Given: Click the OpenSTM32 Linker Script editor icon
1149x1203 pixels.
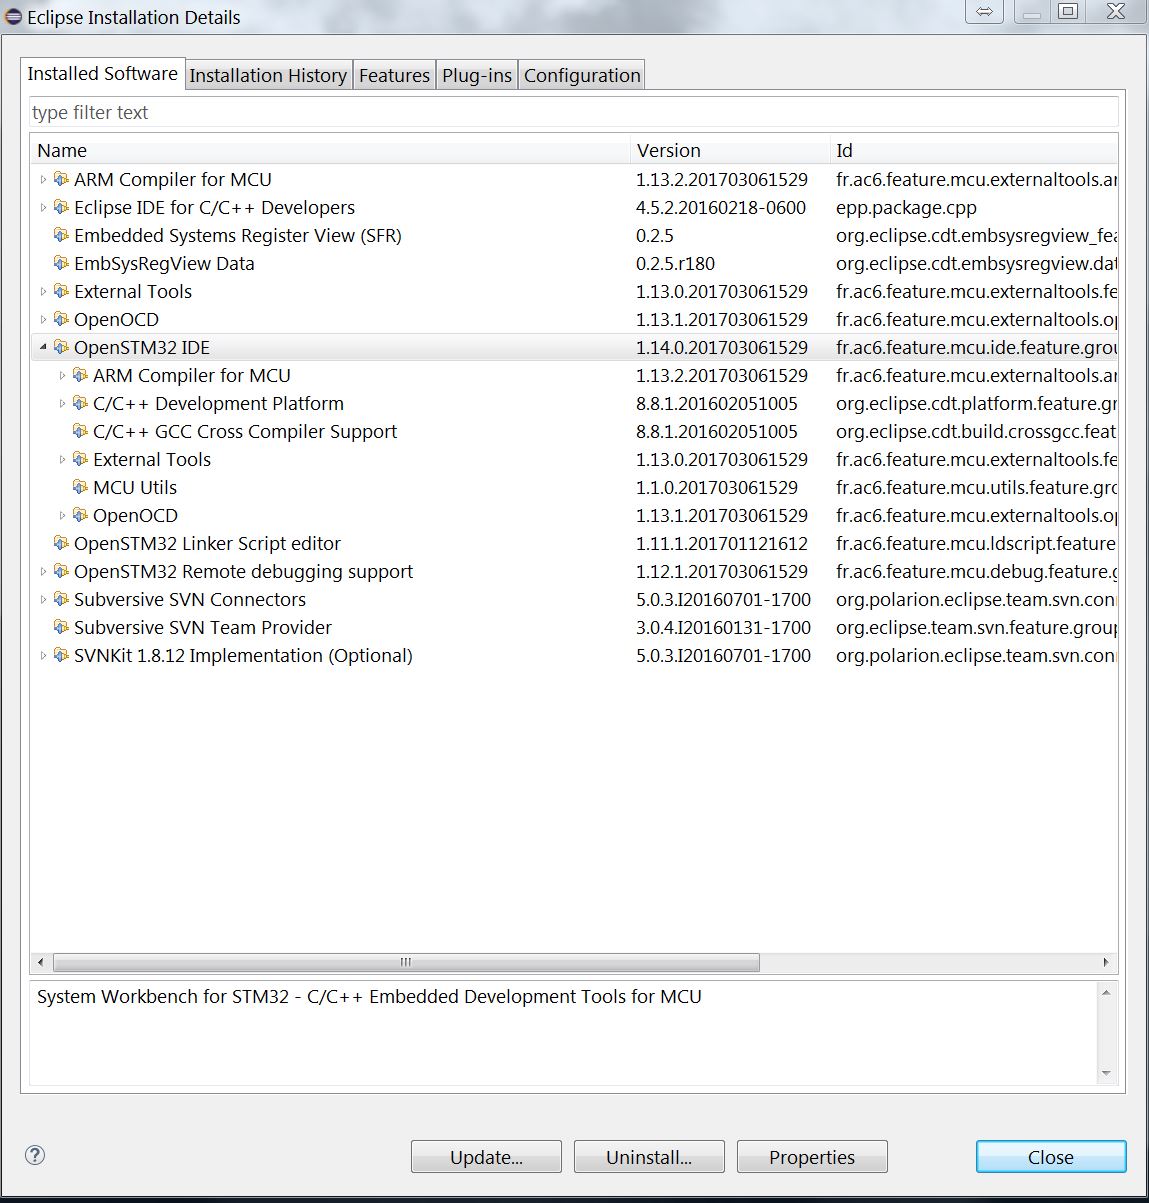Looking at the screenshot, I should pos(61,543).
